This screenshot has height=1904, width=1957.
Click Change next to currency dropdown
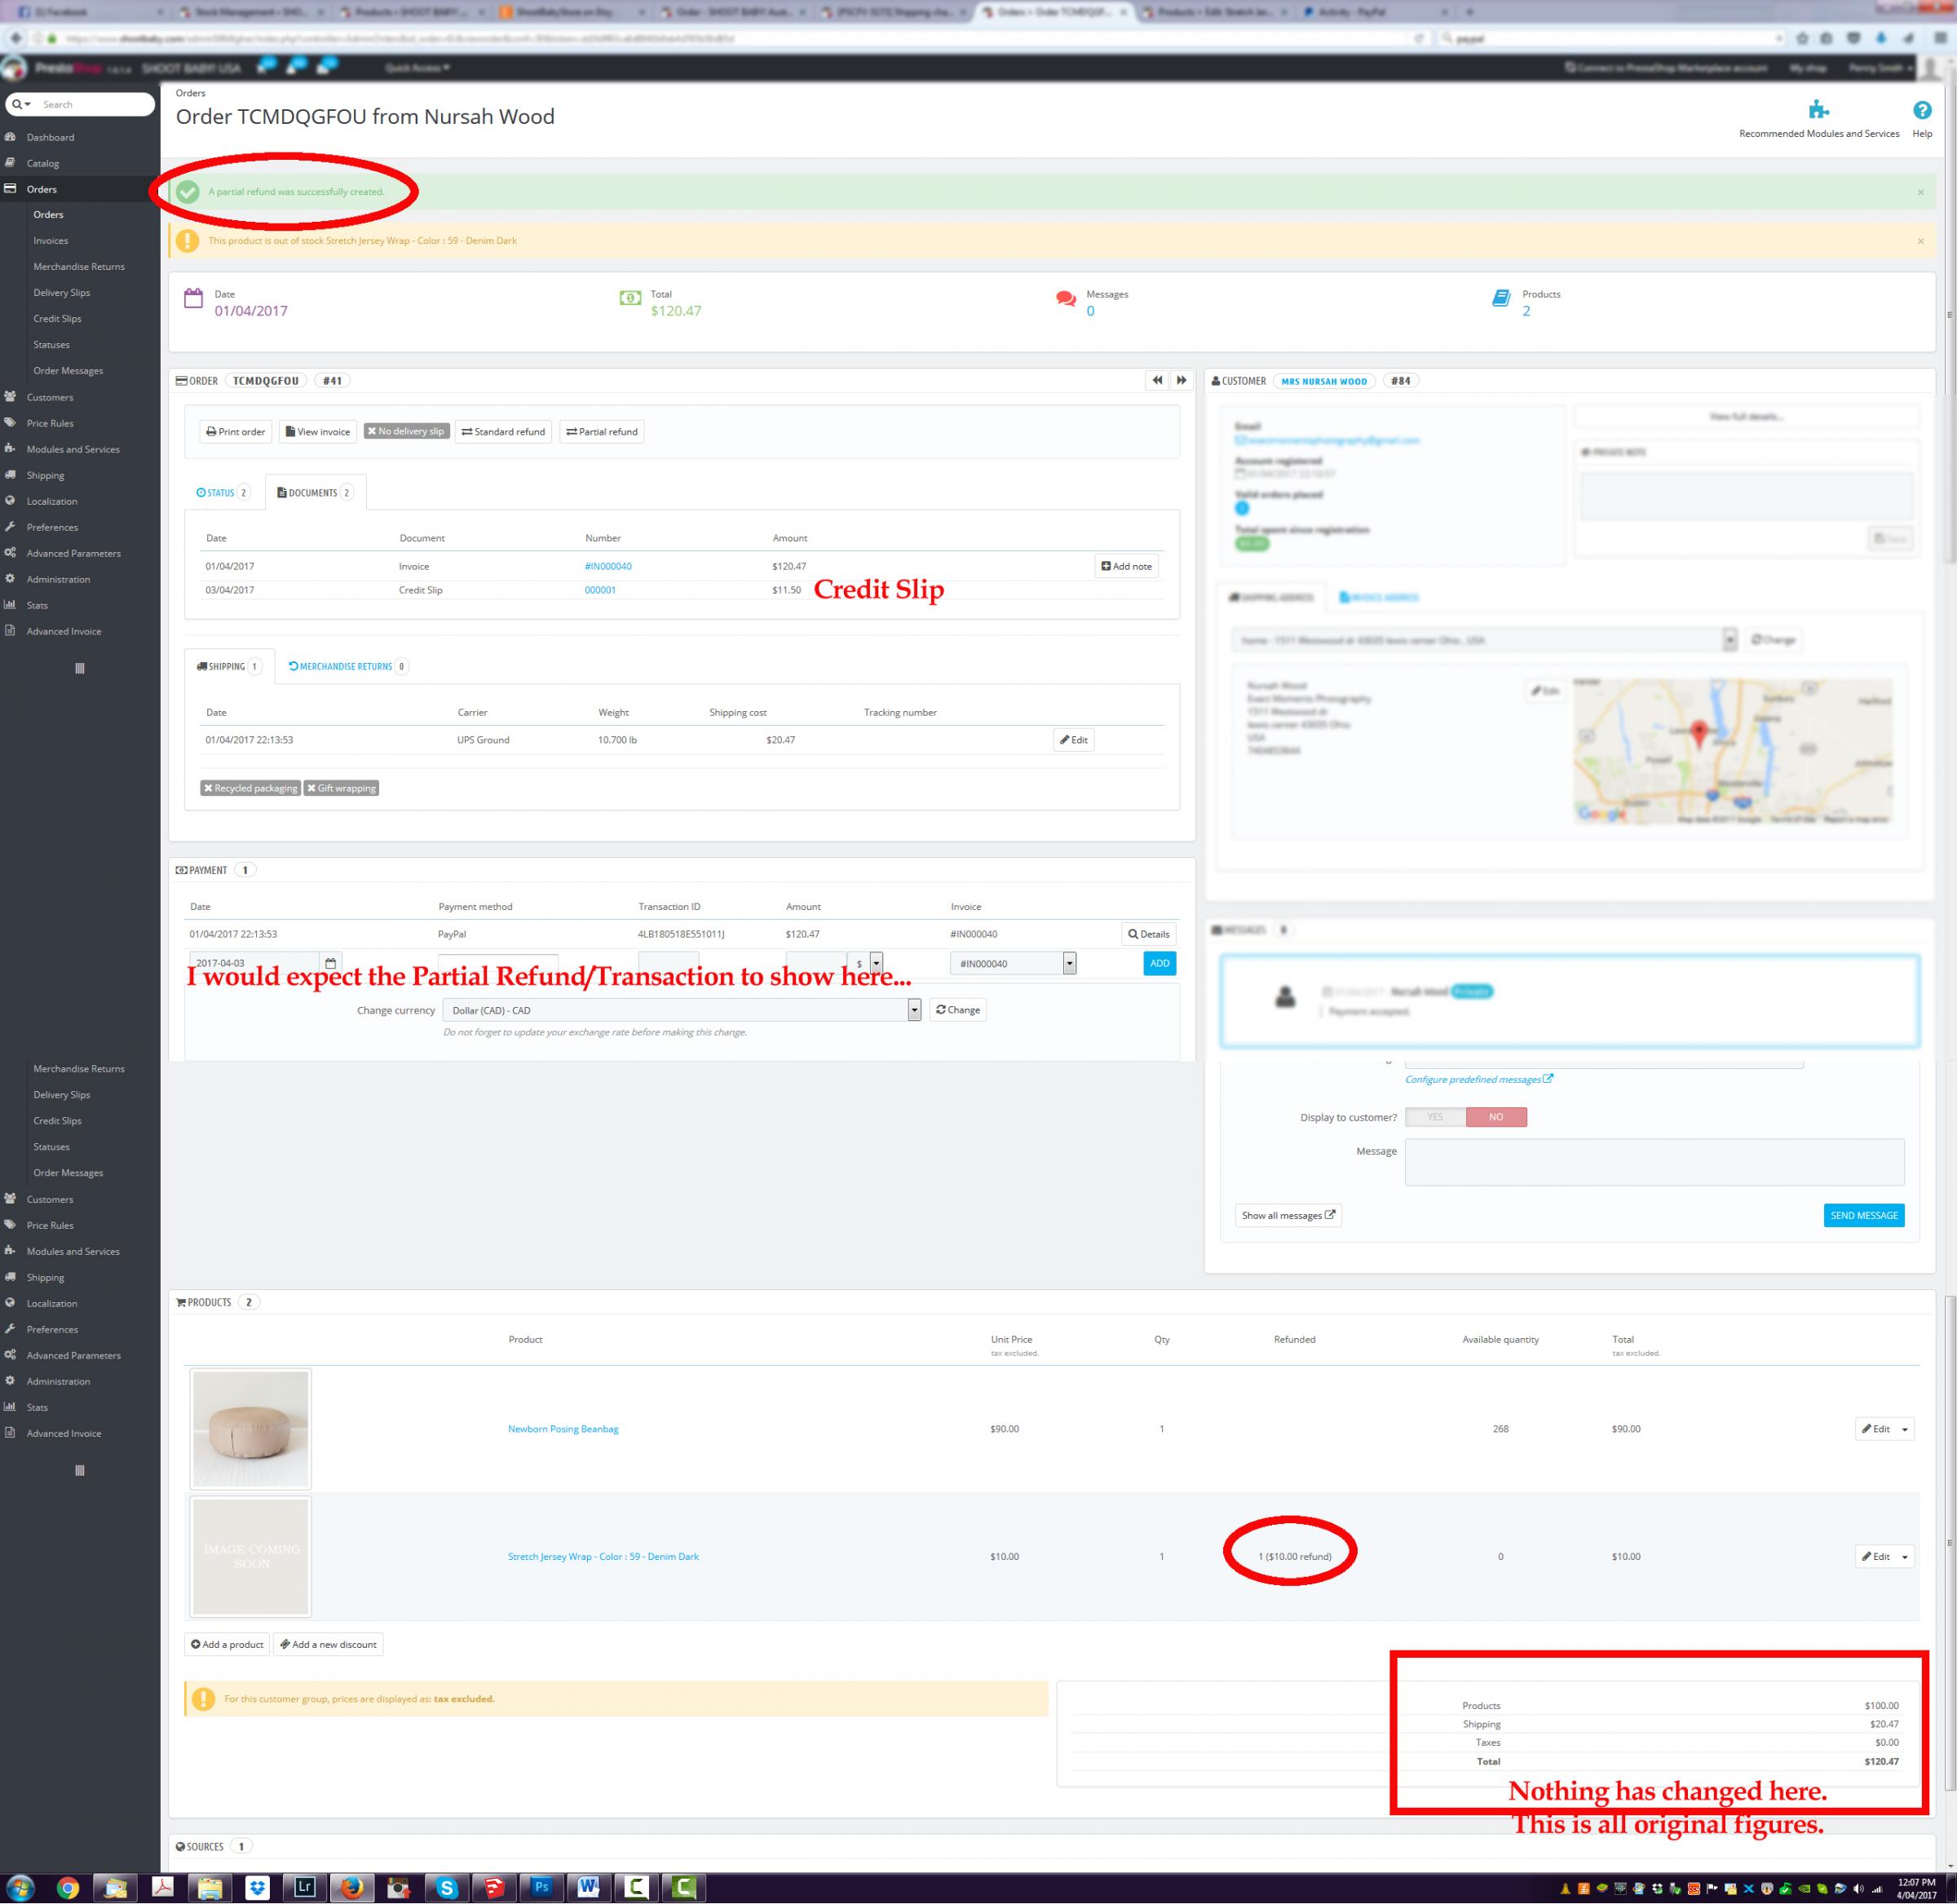pos(957,1010)
